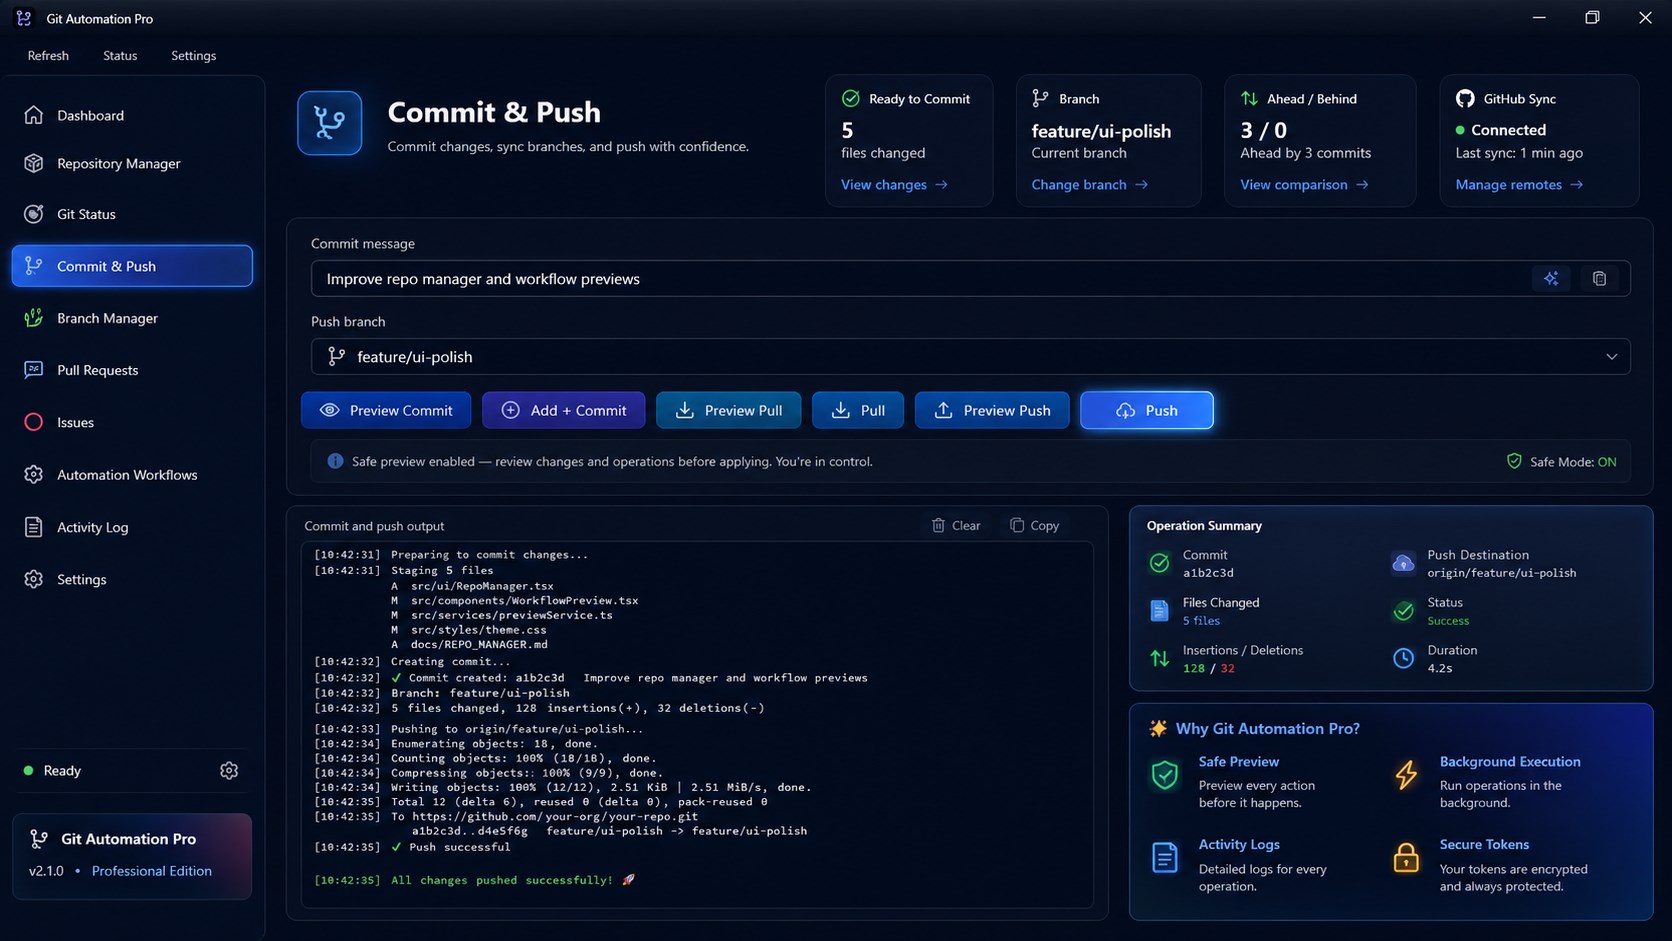Viewport: 1672px width, 941px height.
Task: Click the Pull Requests icon in sidebar
Action: (x=34, y=370)
